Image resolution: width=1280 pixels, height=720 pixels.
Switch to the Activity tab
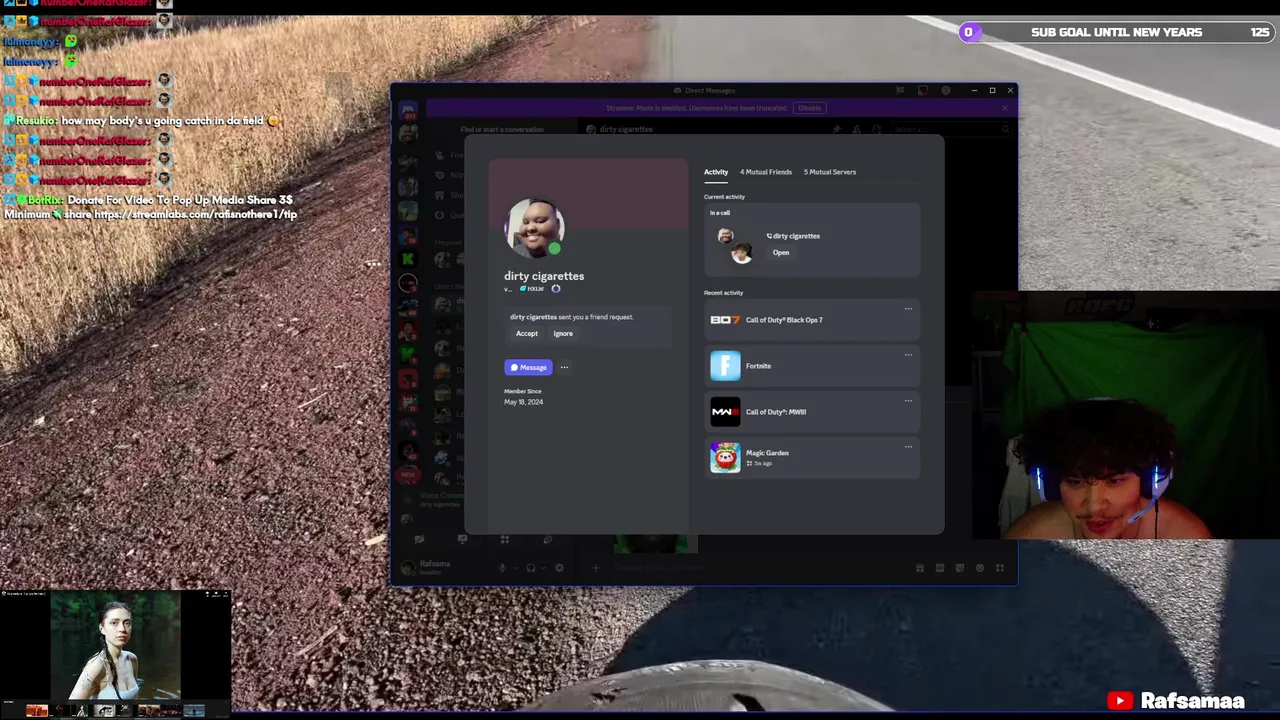pos(716,172)
